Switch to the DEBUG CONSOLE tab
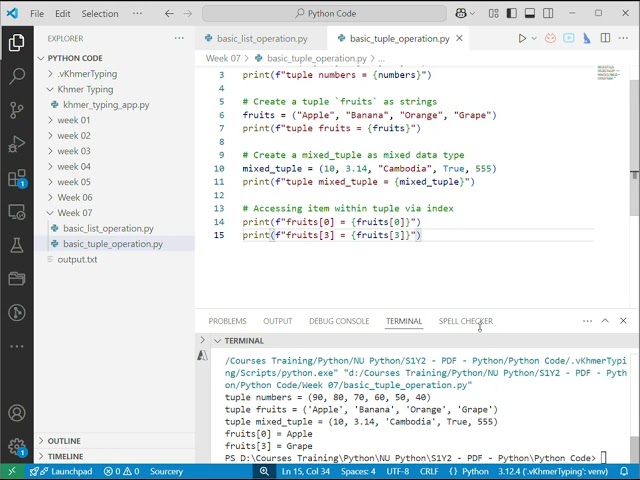This screenshot has width=640, height=480. click(x=339, y=321)
